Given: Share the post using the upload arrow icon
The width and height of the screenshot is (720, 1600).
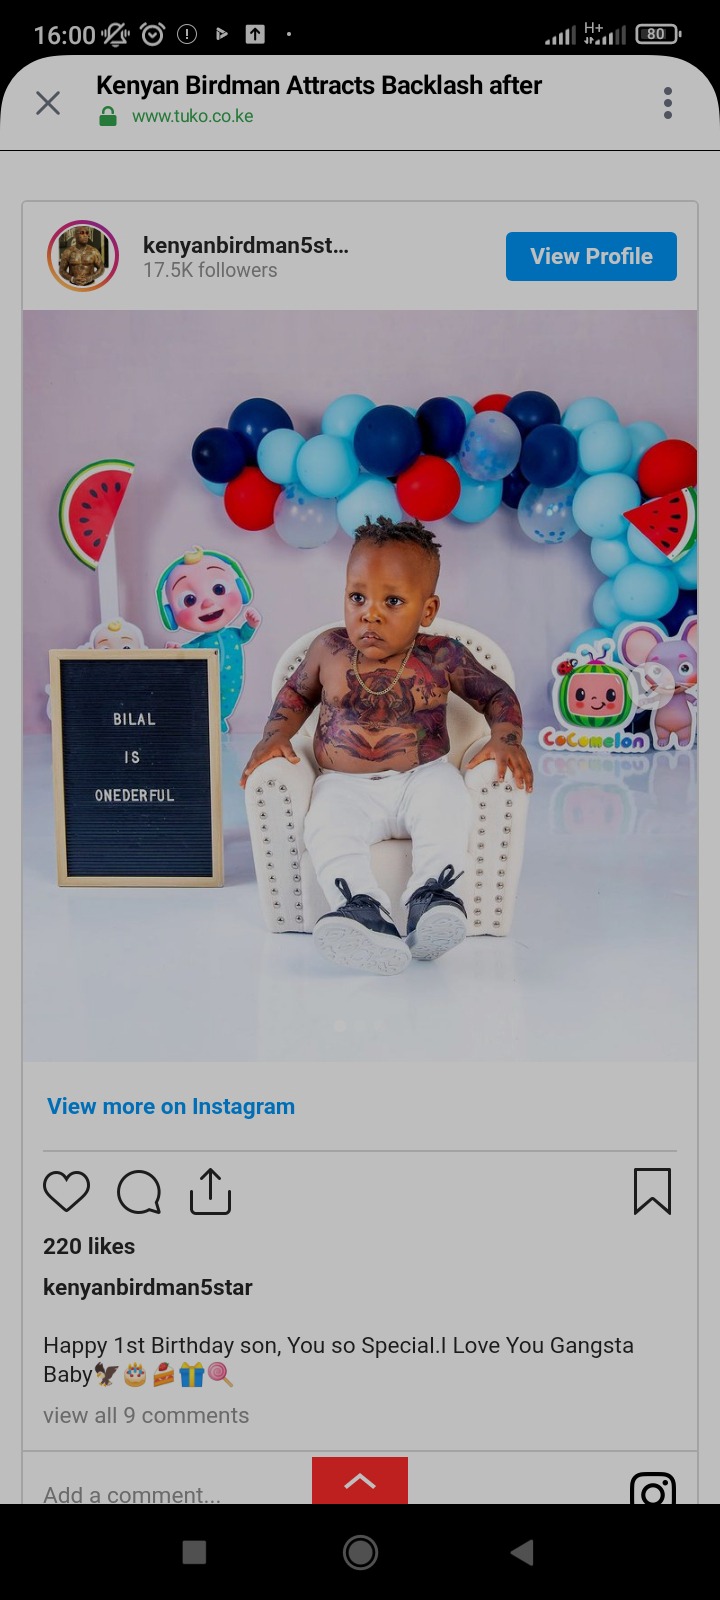Looking at the screenshot, I should (x=210, y=1191).
